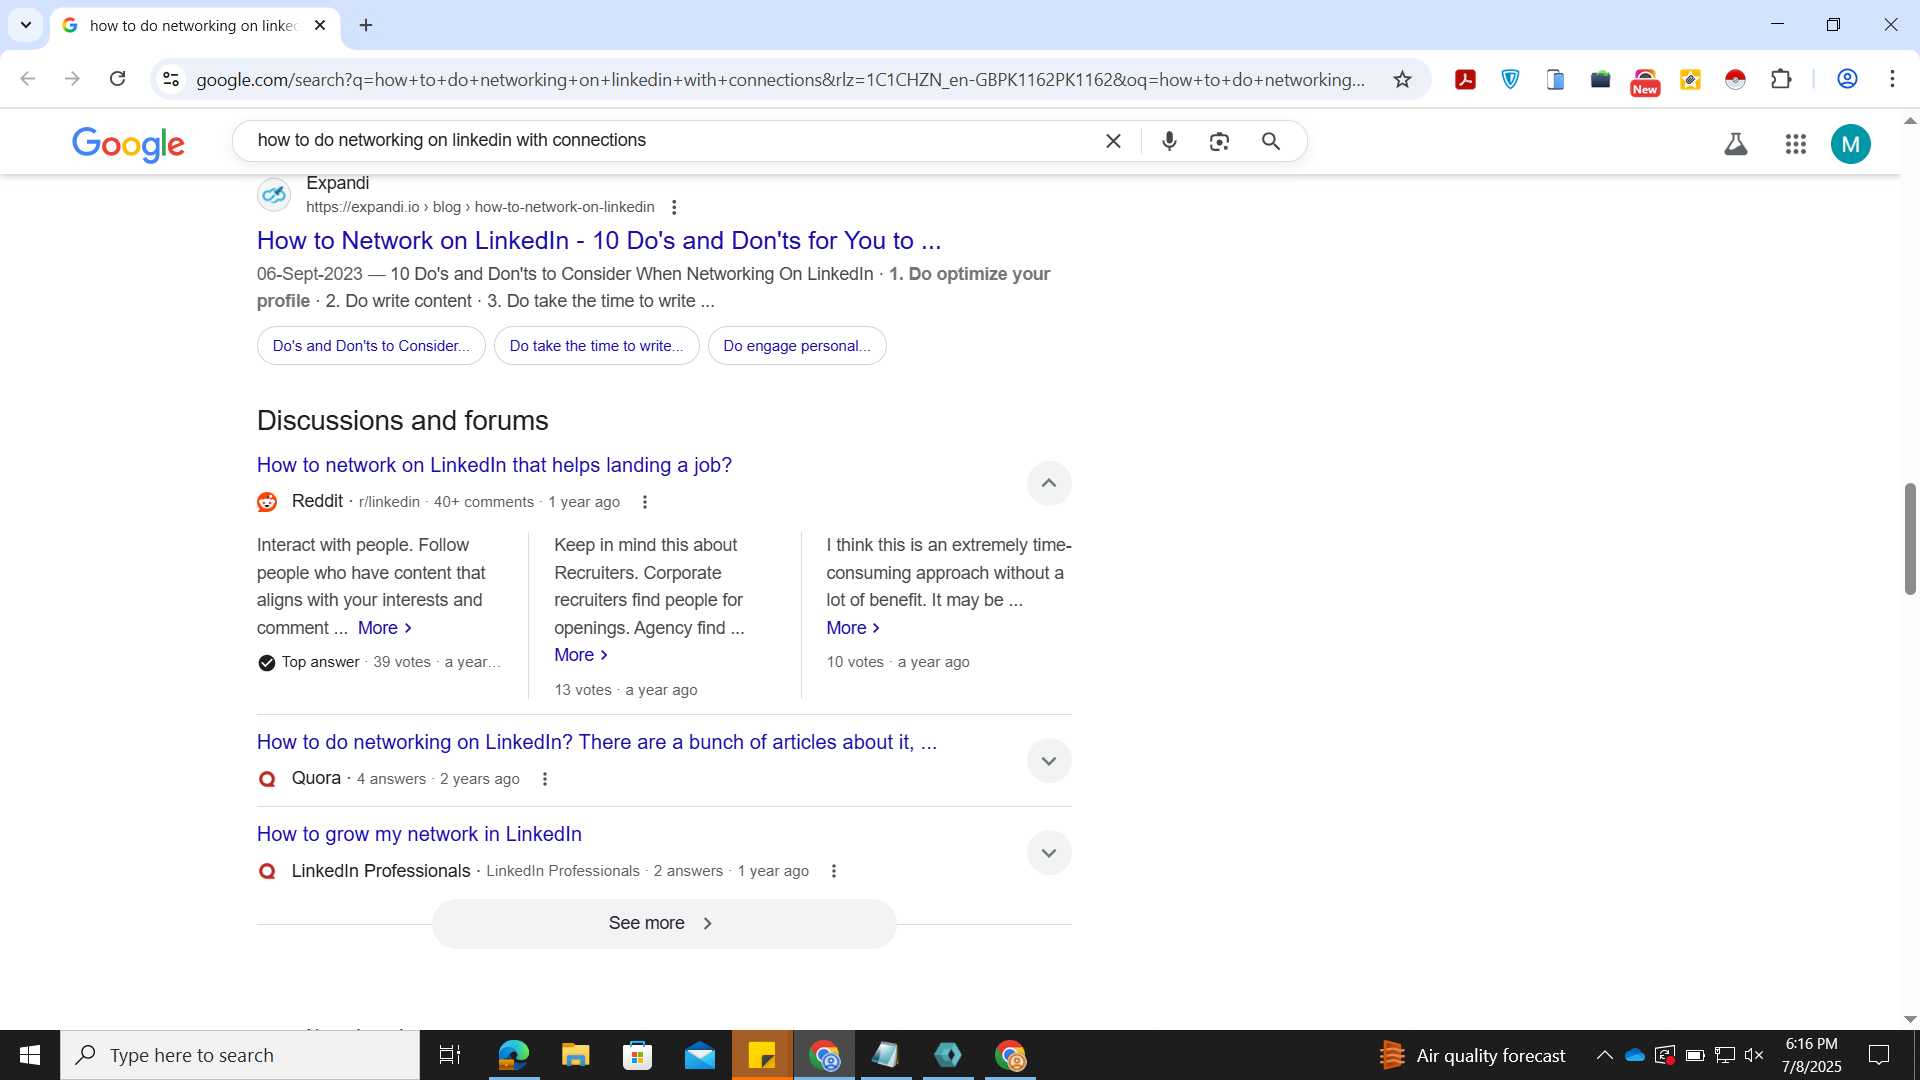The image size is (1920, 1080).
Task: Open Search Labs flask icon
Action: (1736, 144)
